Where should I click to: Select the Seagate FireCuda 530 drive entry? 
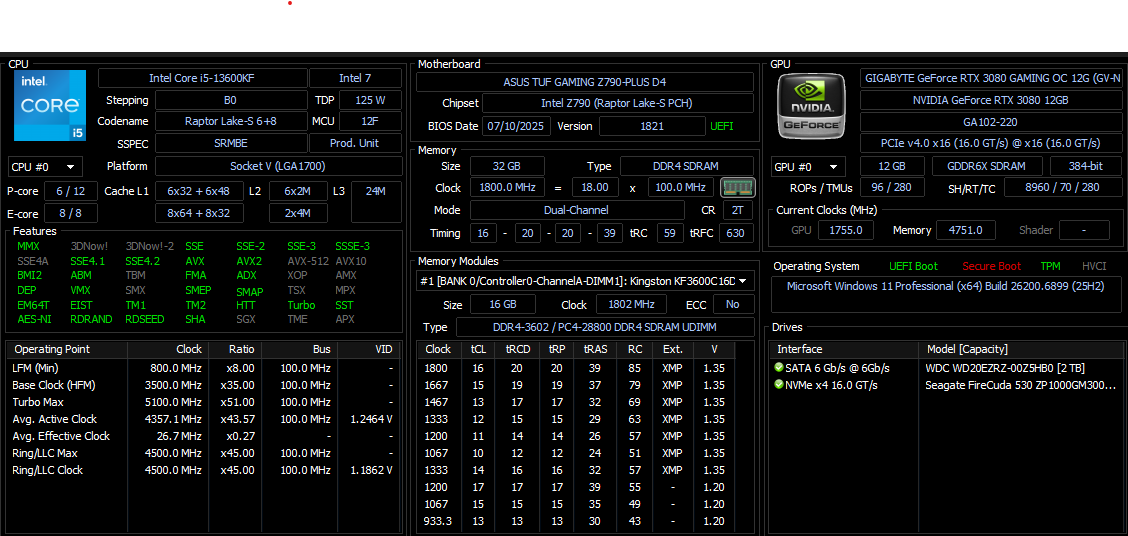click(x=1020, y=385)
